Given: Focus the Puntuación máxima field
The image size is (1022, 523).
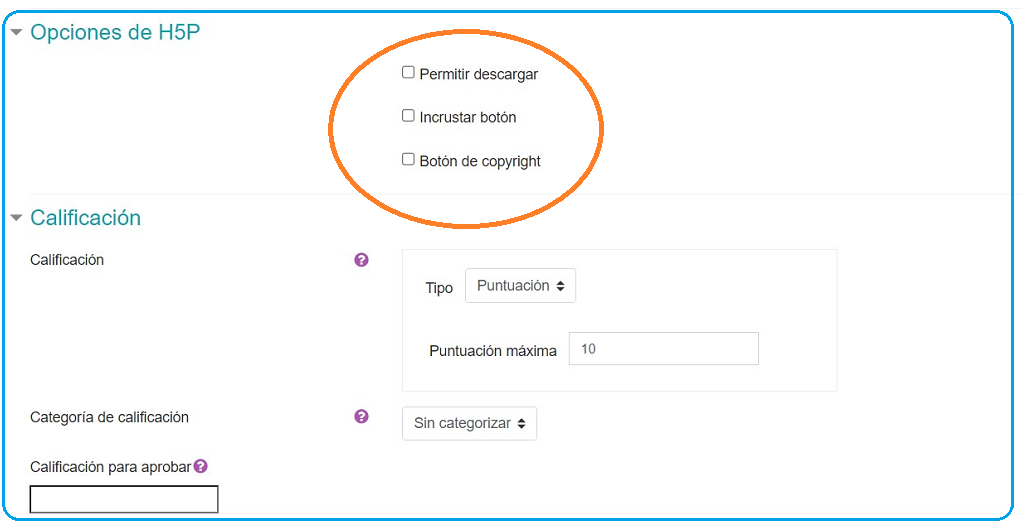Looking at the screenshot, I should coord(664,349).
